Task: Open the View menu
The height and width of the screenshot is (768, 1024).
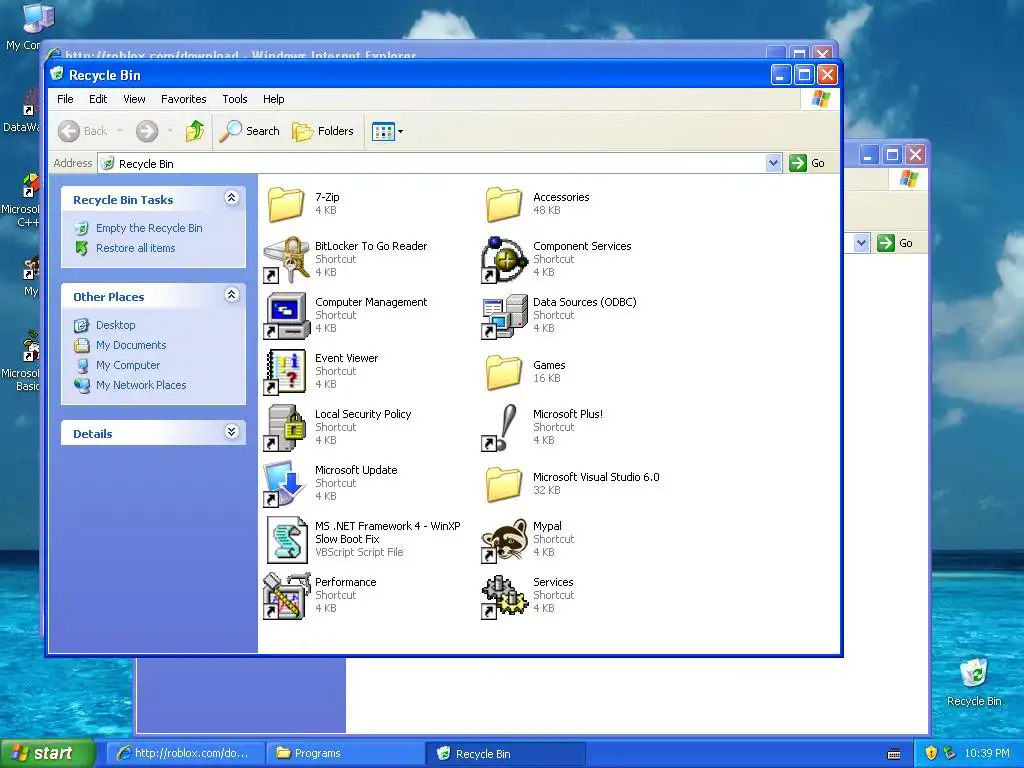Action: tap(134, 99)
